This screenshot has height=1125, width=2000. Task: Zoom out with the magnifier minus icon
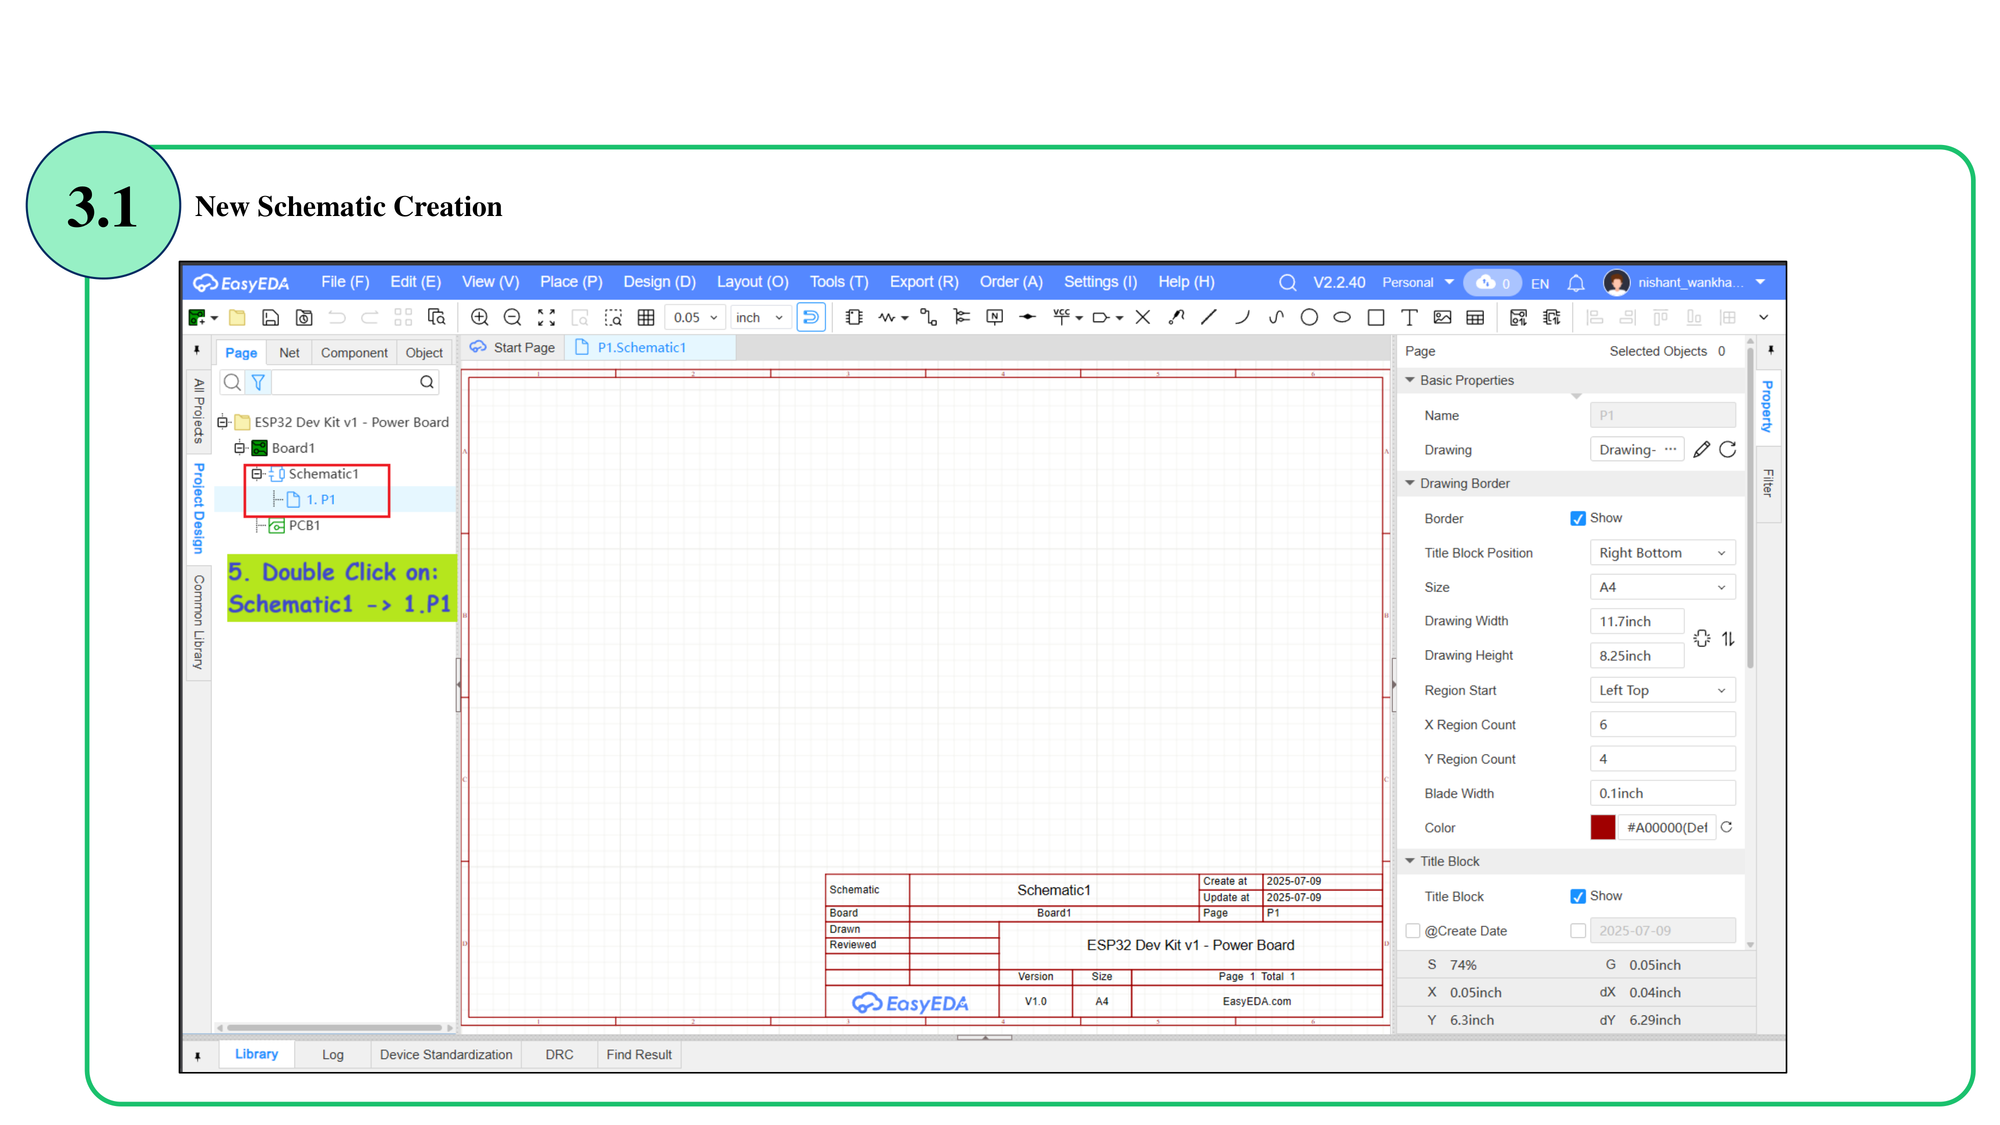[x=513, y=318]
